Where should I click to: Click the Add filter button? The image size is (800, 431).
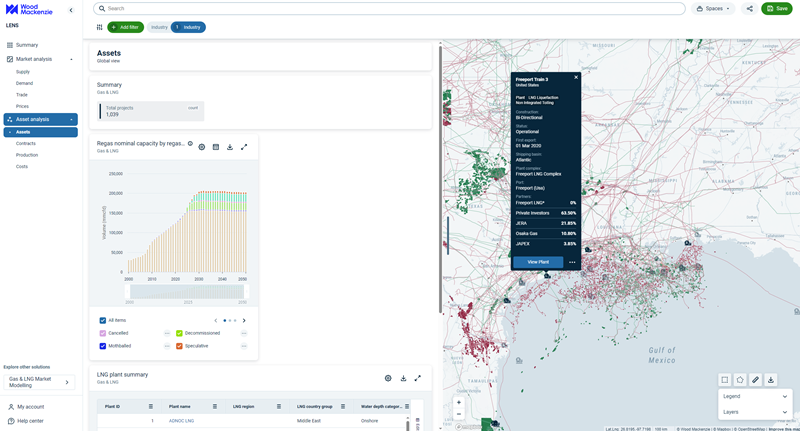[x=126, y=27]
